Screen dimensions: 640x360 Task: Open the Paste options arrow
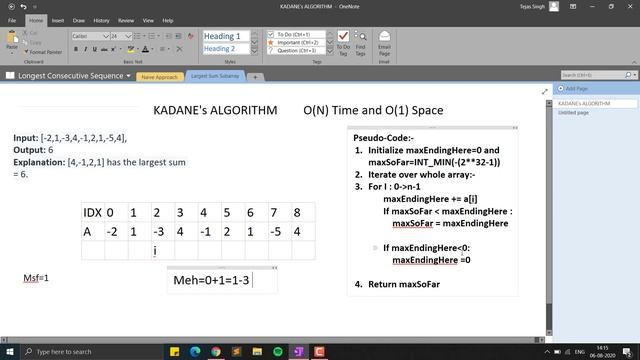tap(12, 53)
